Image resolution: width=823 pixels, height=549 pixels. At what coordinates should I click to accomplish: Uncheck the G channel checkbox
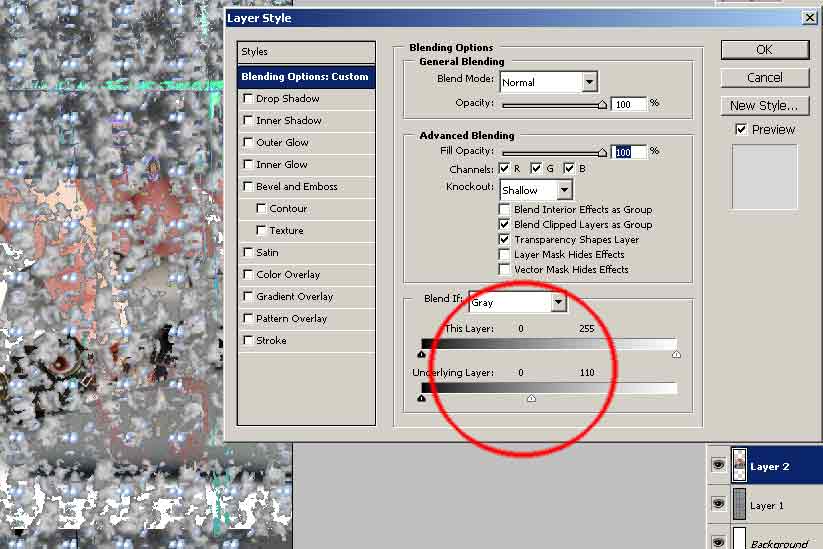[x=536, y=168]
